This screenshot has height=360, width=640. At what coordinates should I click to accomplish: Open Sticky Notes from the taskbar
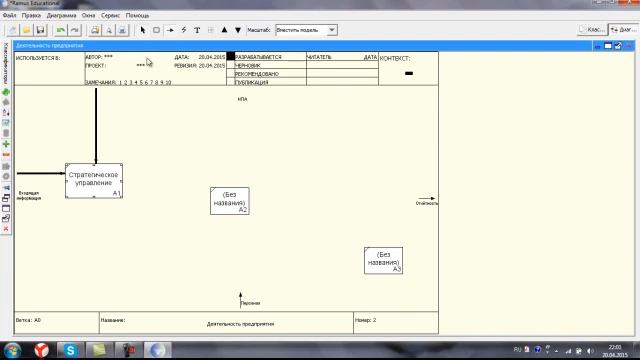tap(99, 350)
